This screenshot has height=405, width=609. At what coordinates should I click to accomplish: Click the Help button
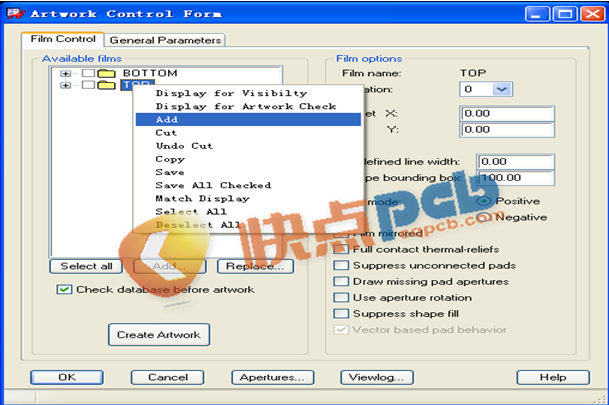coord(553,377)
